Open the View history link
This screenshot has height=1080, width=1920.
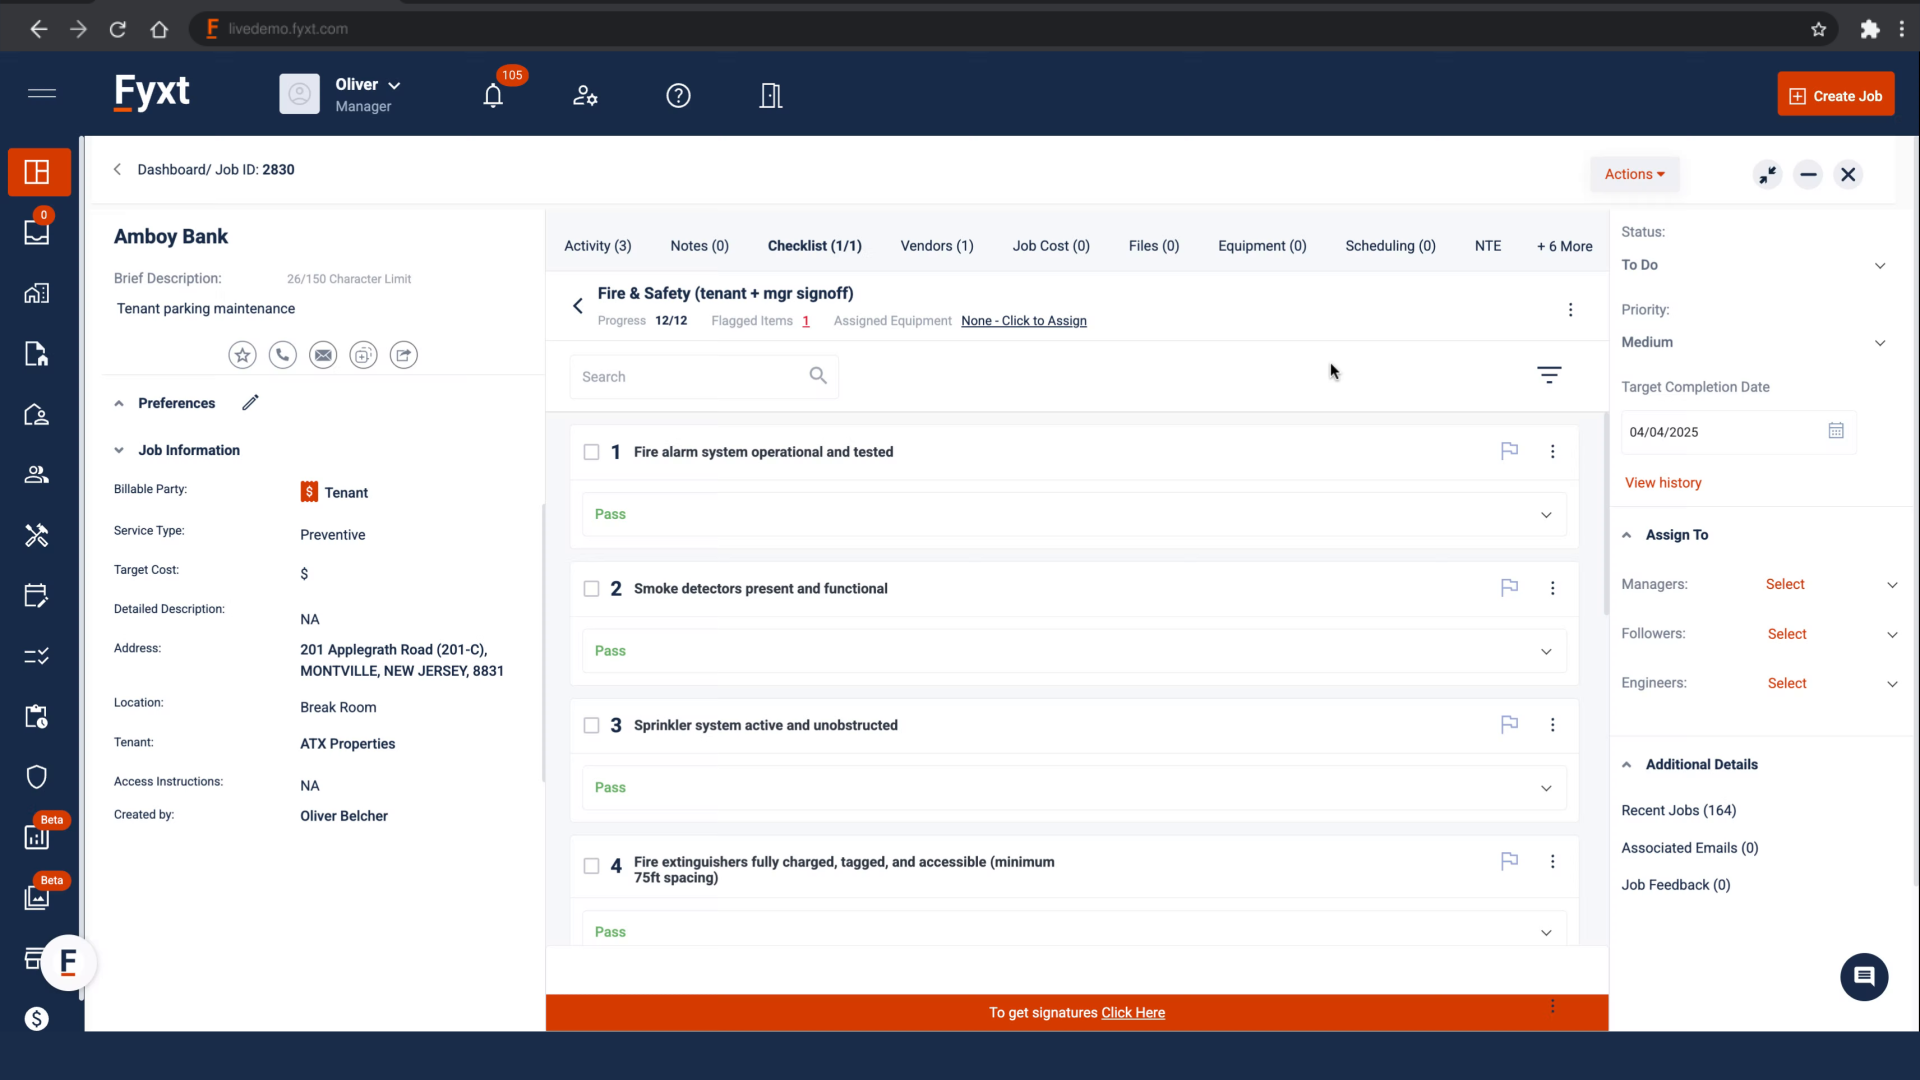1663,482
